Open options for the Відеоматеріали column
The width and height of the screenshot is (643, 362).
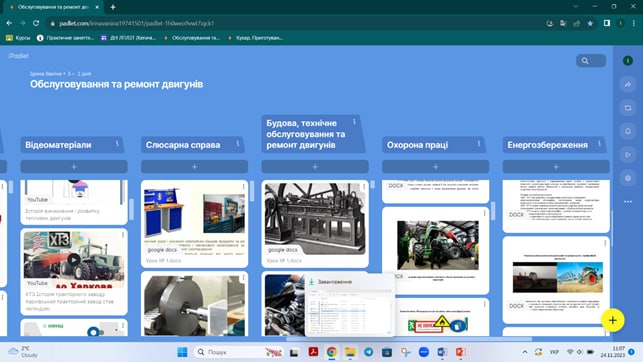[117, 143]
